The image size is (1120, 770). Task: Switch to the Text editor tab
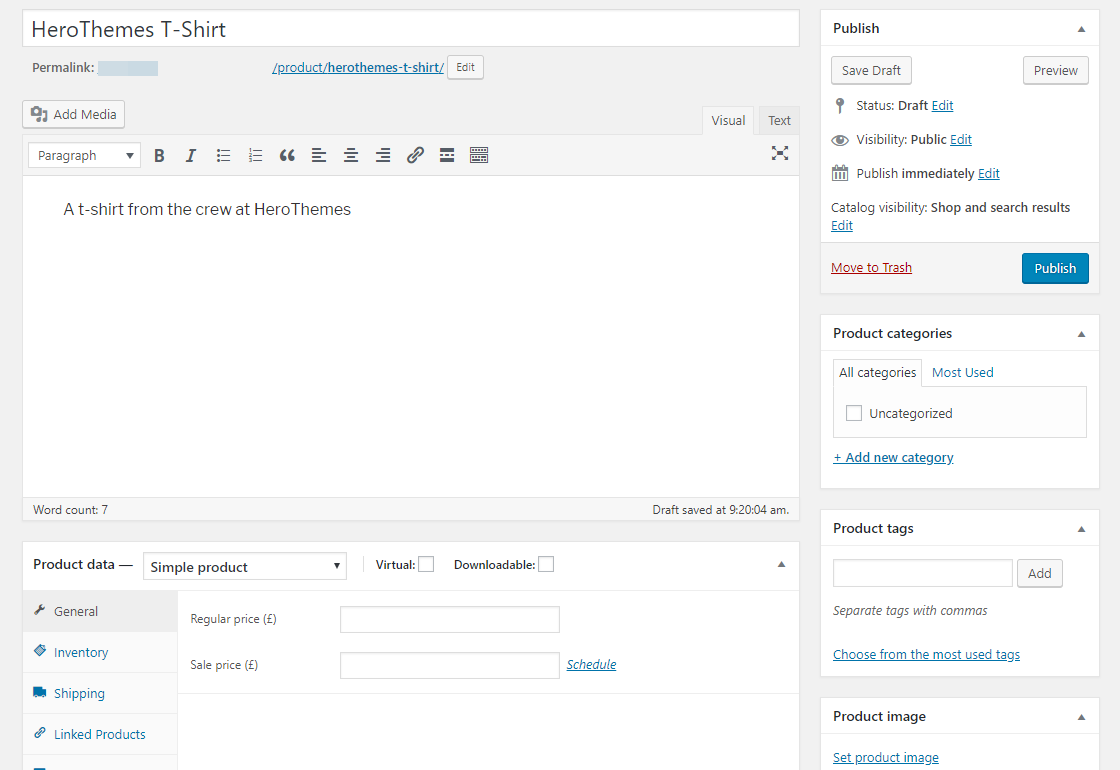779,120
